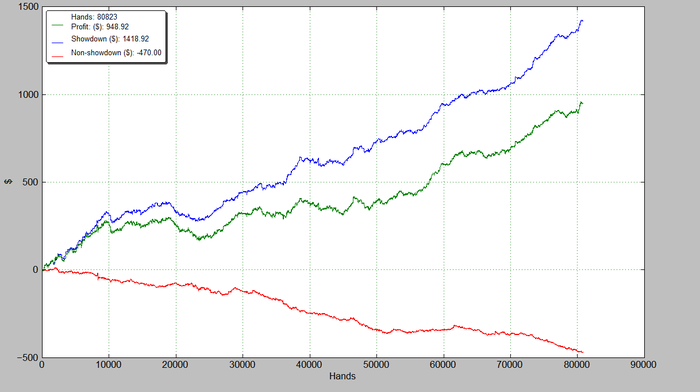Screen dimensions: 700x392
Task: Click the 500 y-axis tick label
Action: tap(30, 182)
